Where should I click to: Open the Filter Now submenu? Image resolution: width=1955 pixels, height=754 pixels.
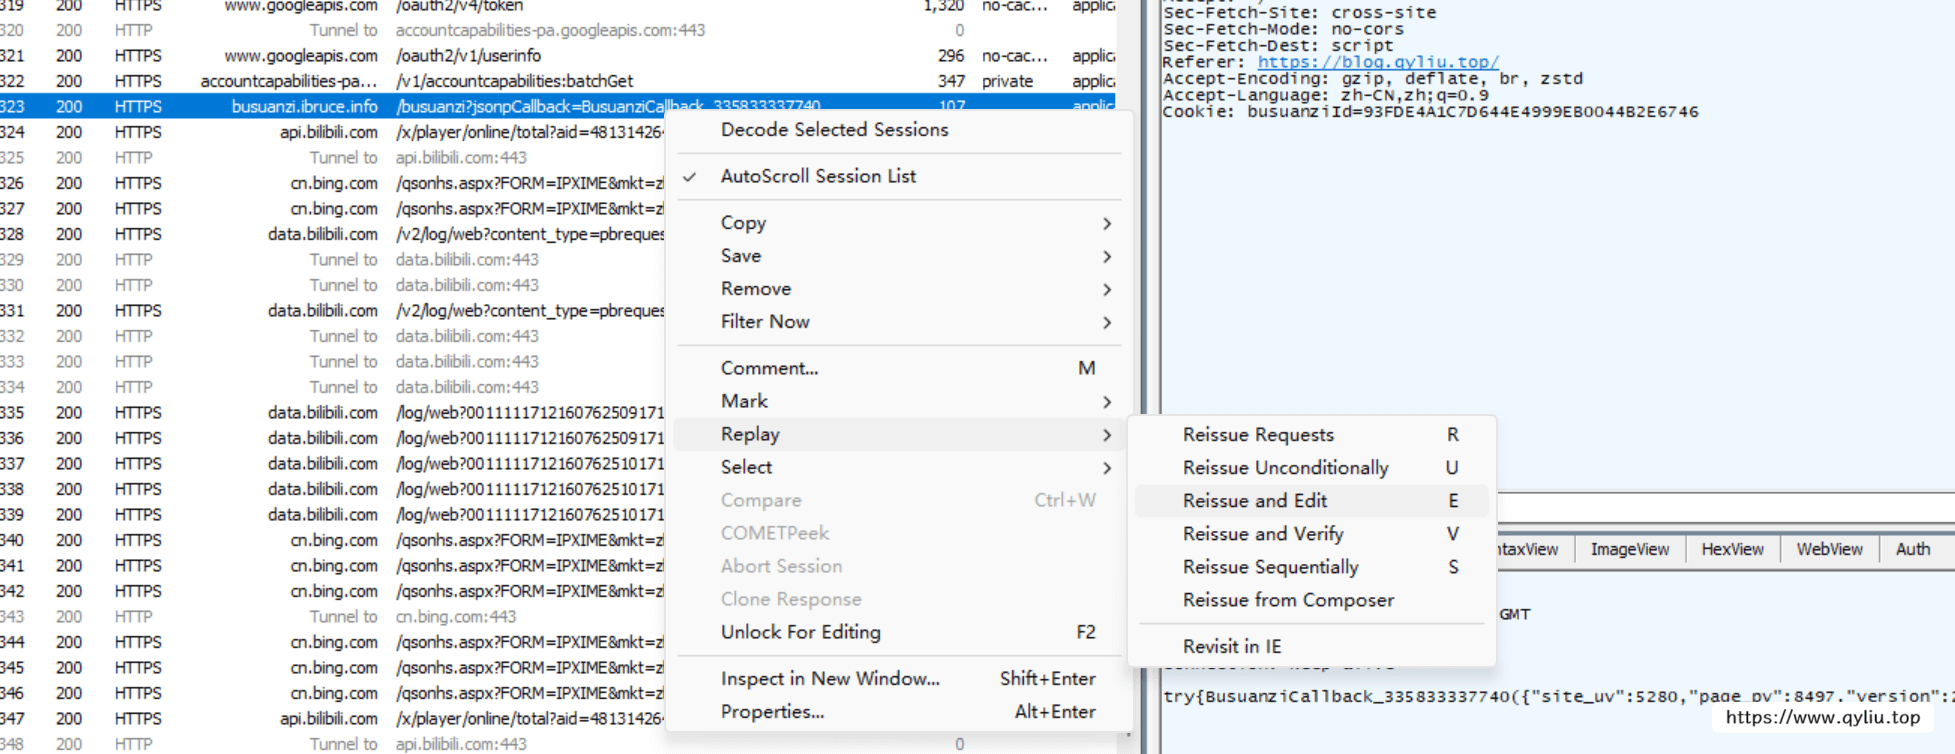point(764,322)
